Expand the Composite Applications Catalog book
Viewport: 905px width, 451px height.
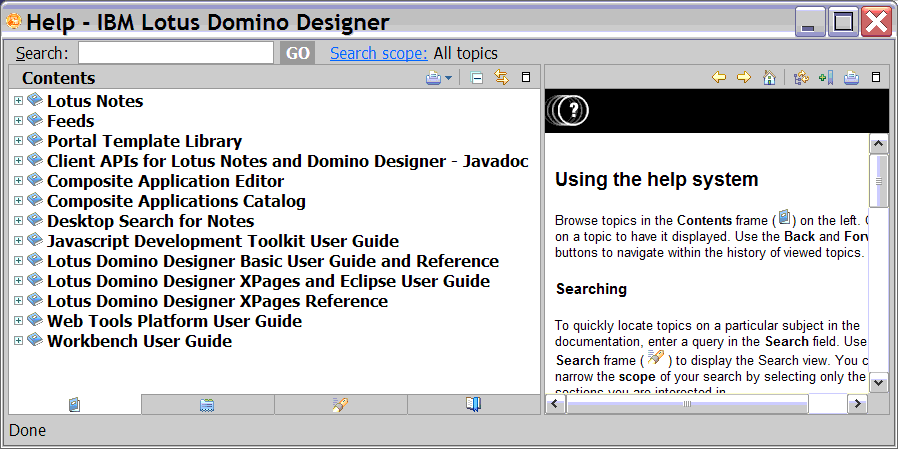tap(18, 200)
